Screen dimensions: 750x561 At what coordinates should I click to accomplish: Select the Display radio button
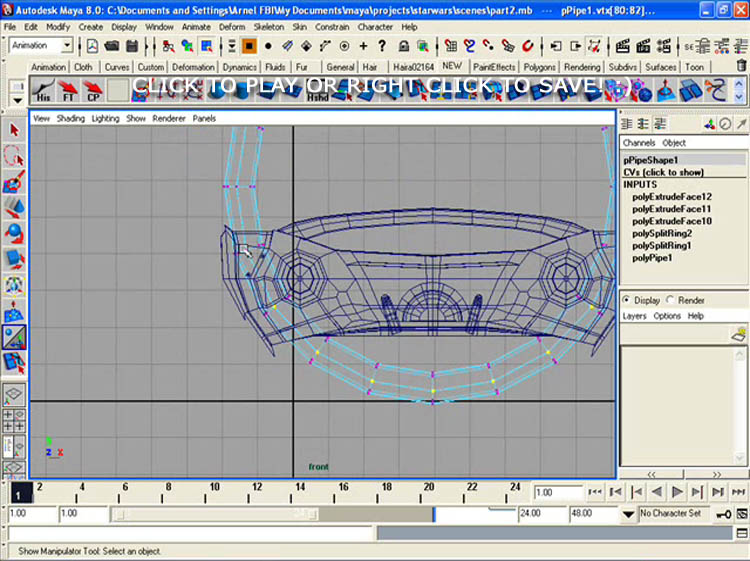(x=627, y=300)
